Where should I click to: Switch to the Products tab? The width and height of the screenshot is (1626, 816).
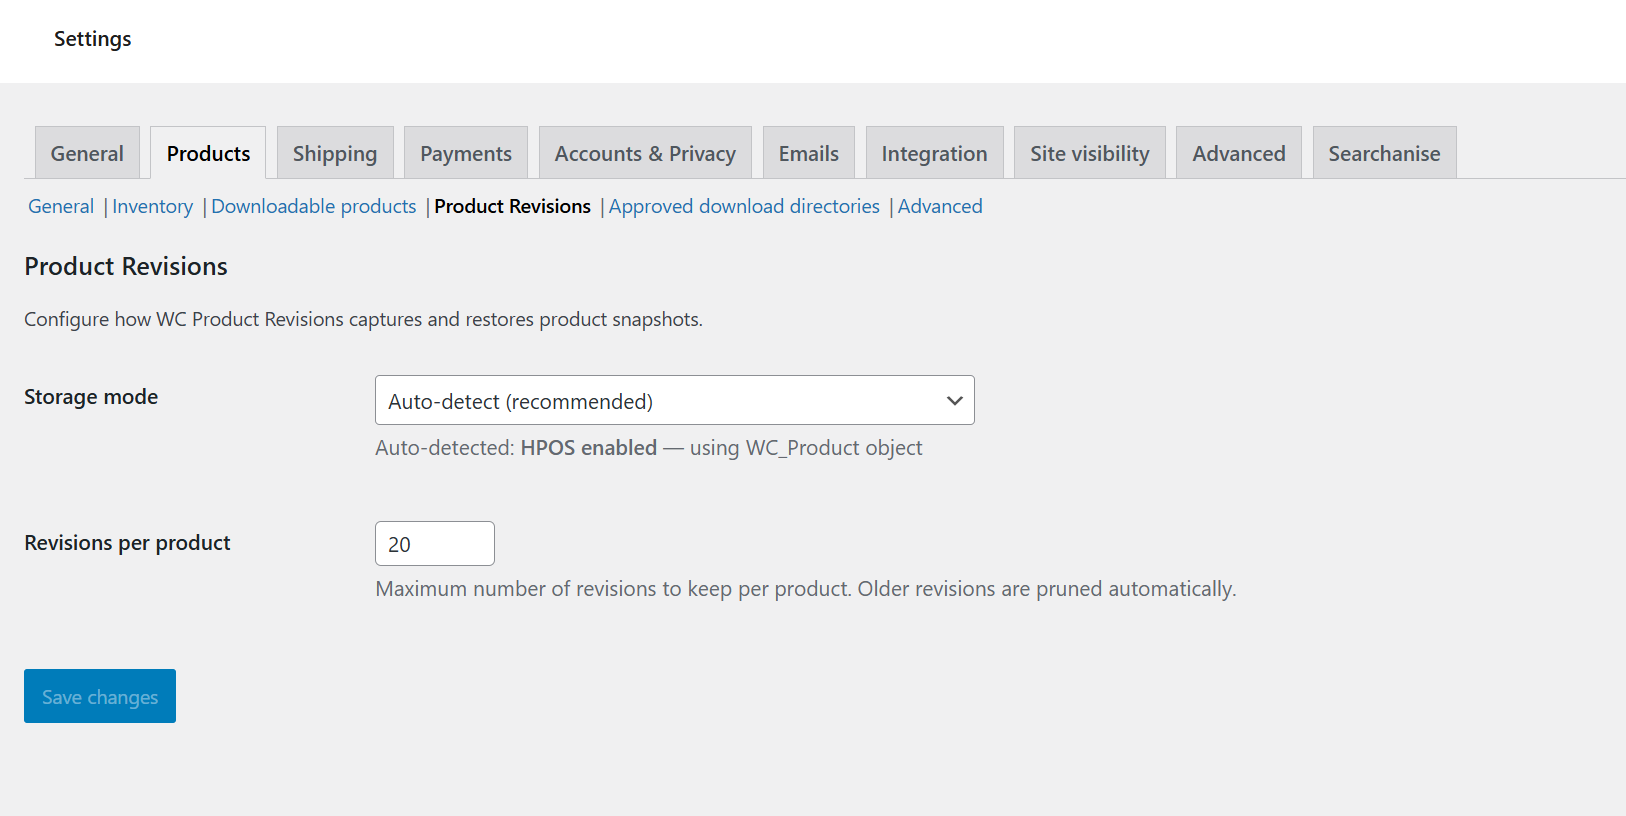point(208,153)
